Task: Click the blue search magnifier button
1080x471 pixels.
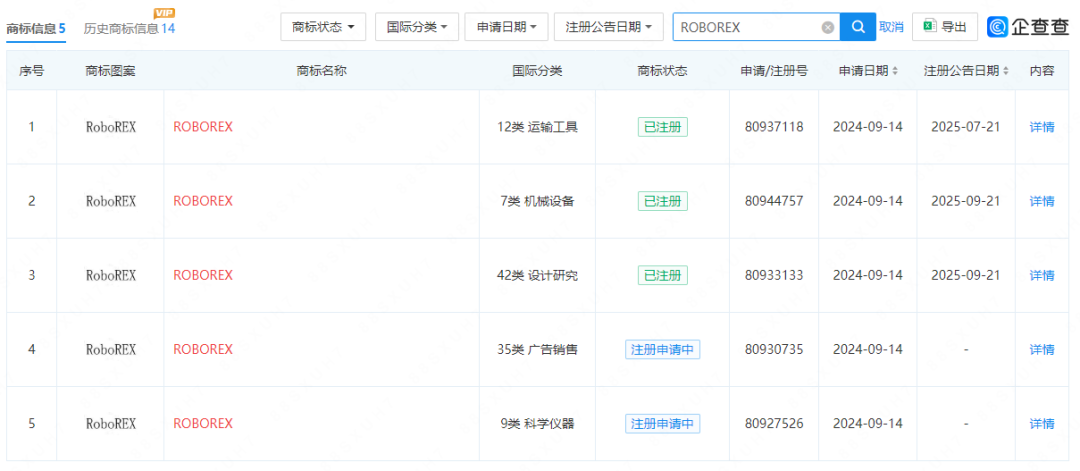Action: tap(858, 27)
